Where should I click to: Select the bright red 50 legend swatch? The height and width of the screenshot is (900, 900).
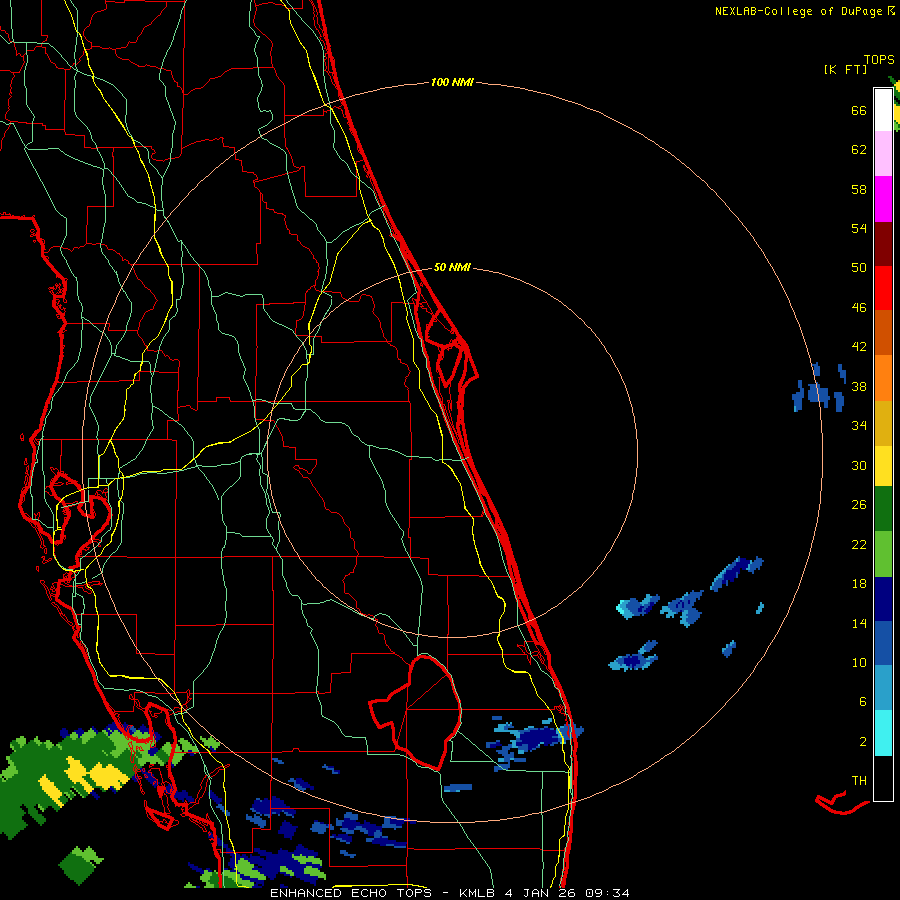[883, 288]
